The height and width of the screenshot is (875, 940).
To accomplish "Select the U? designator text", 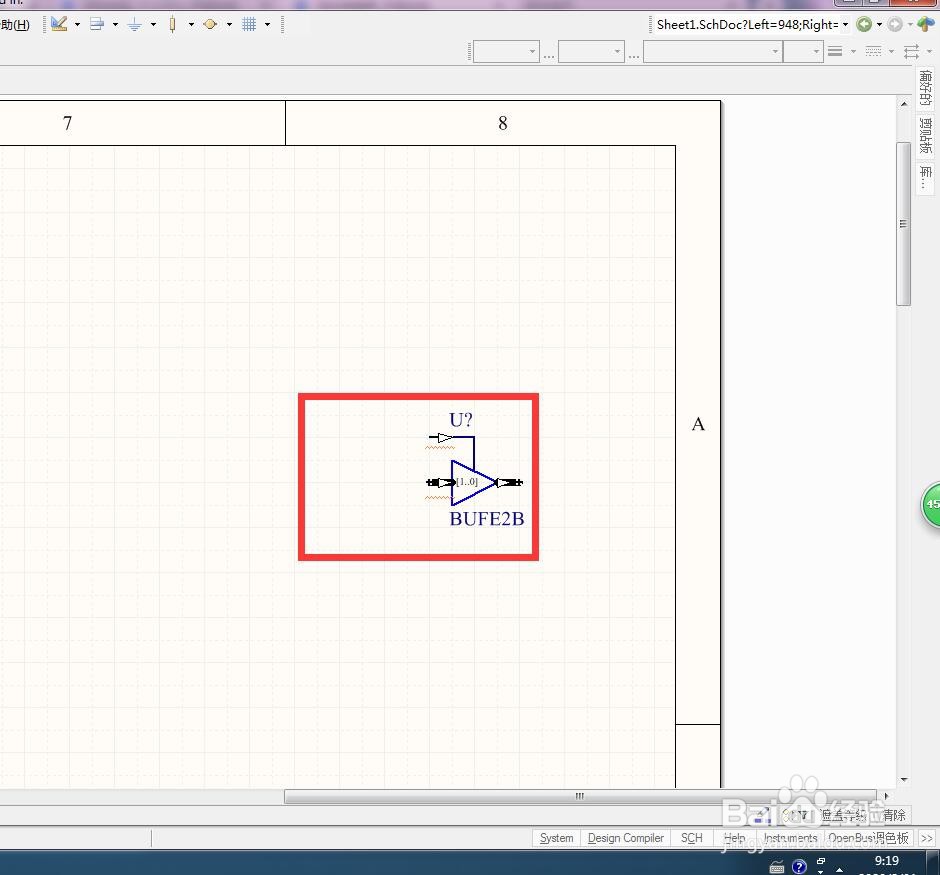I will 461,420.
